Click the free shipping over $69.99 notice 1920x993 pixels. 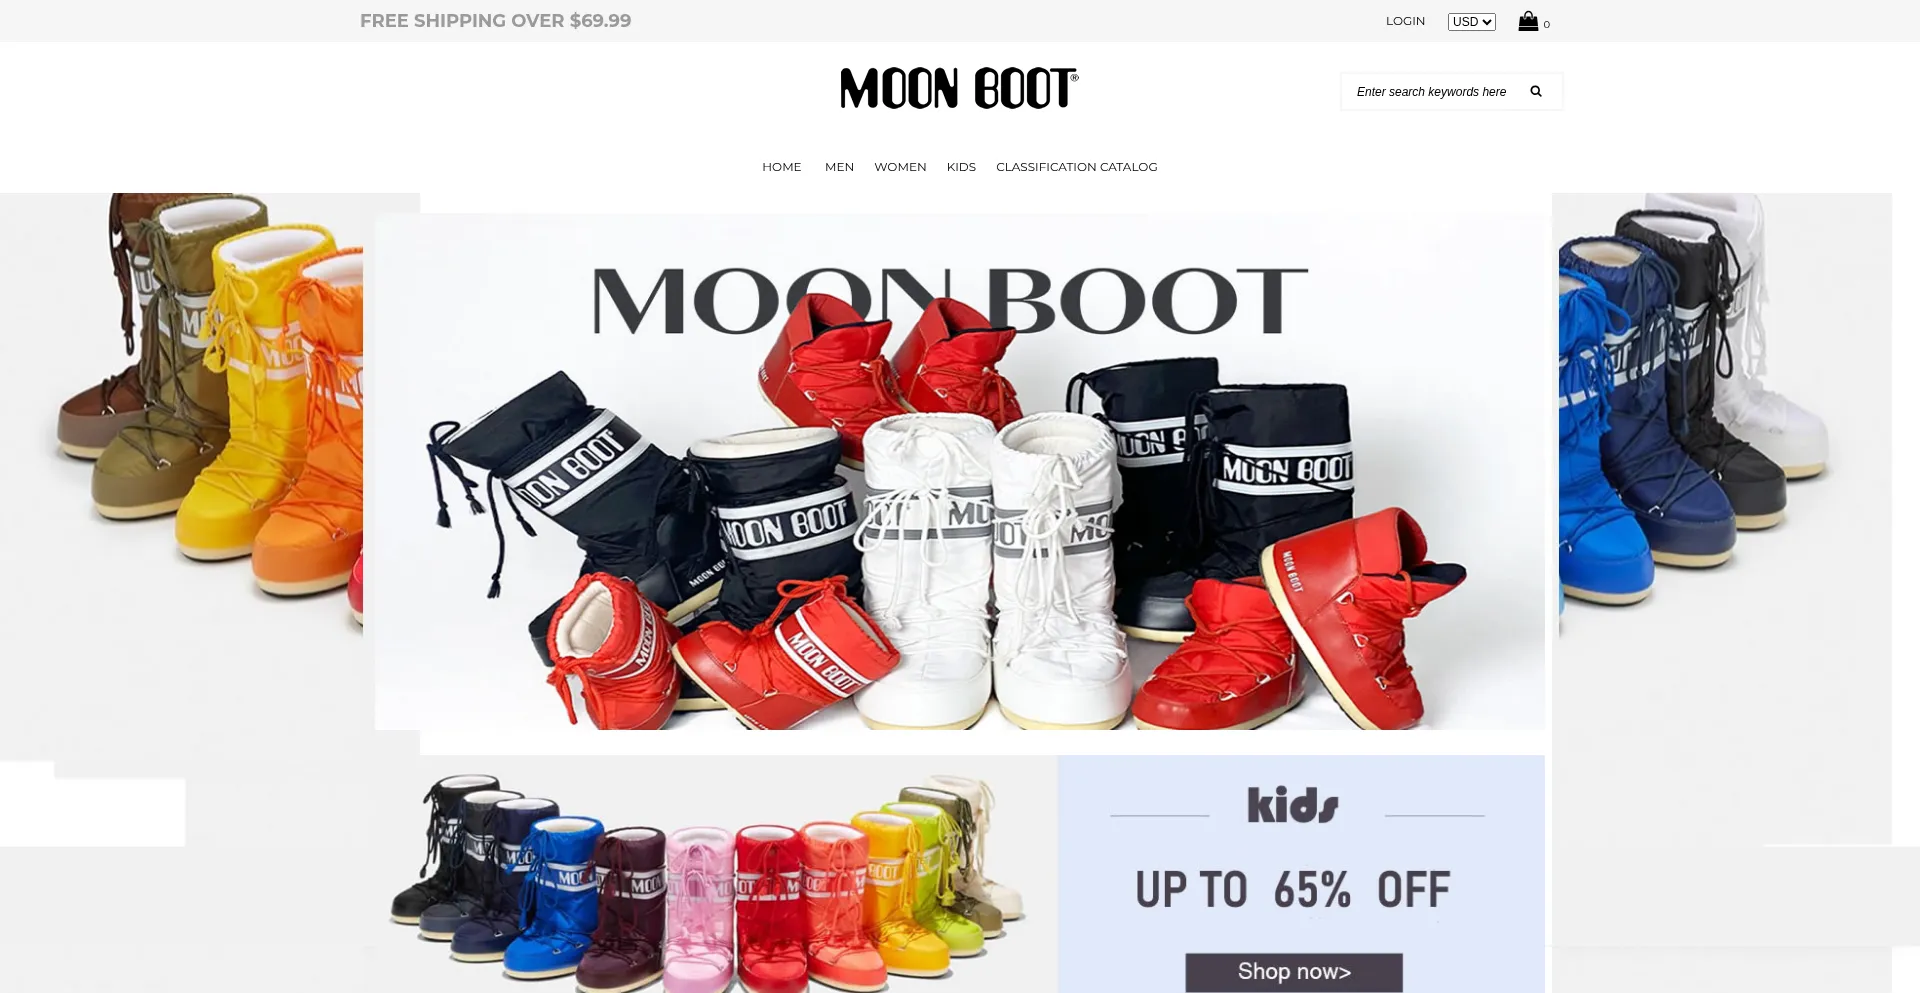pos(495,21)
